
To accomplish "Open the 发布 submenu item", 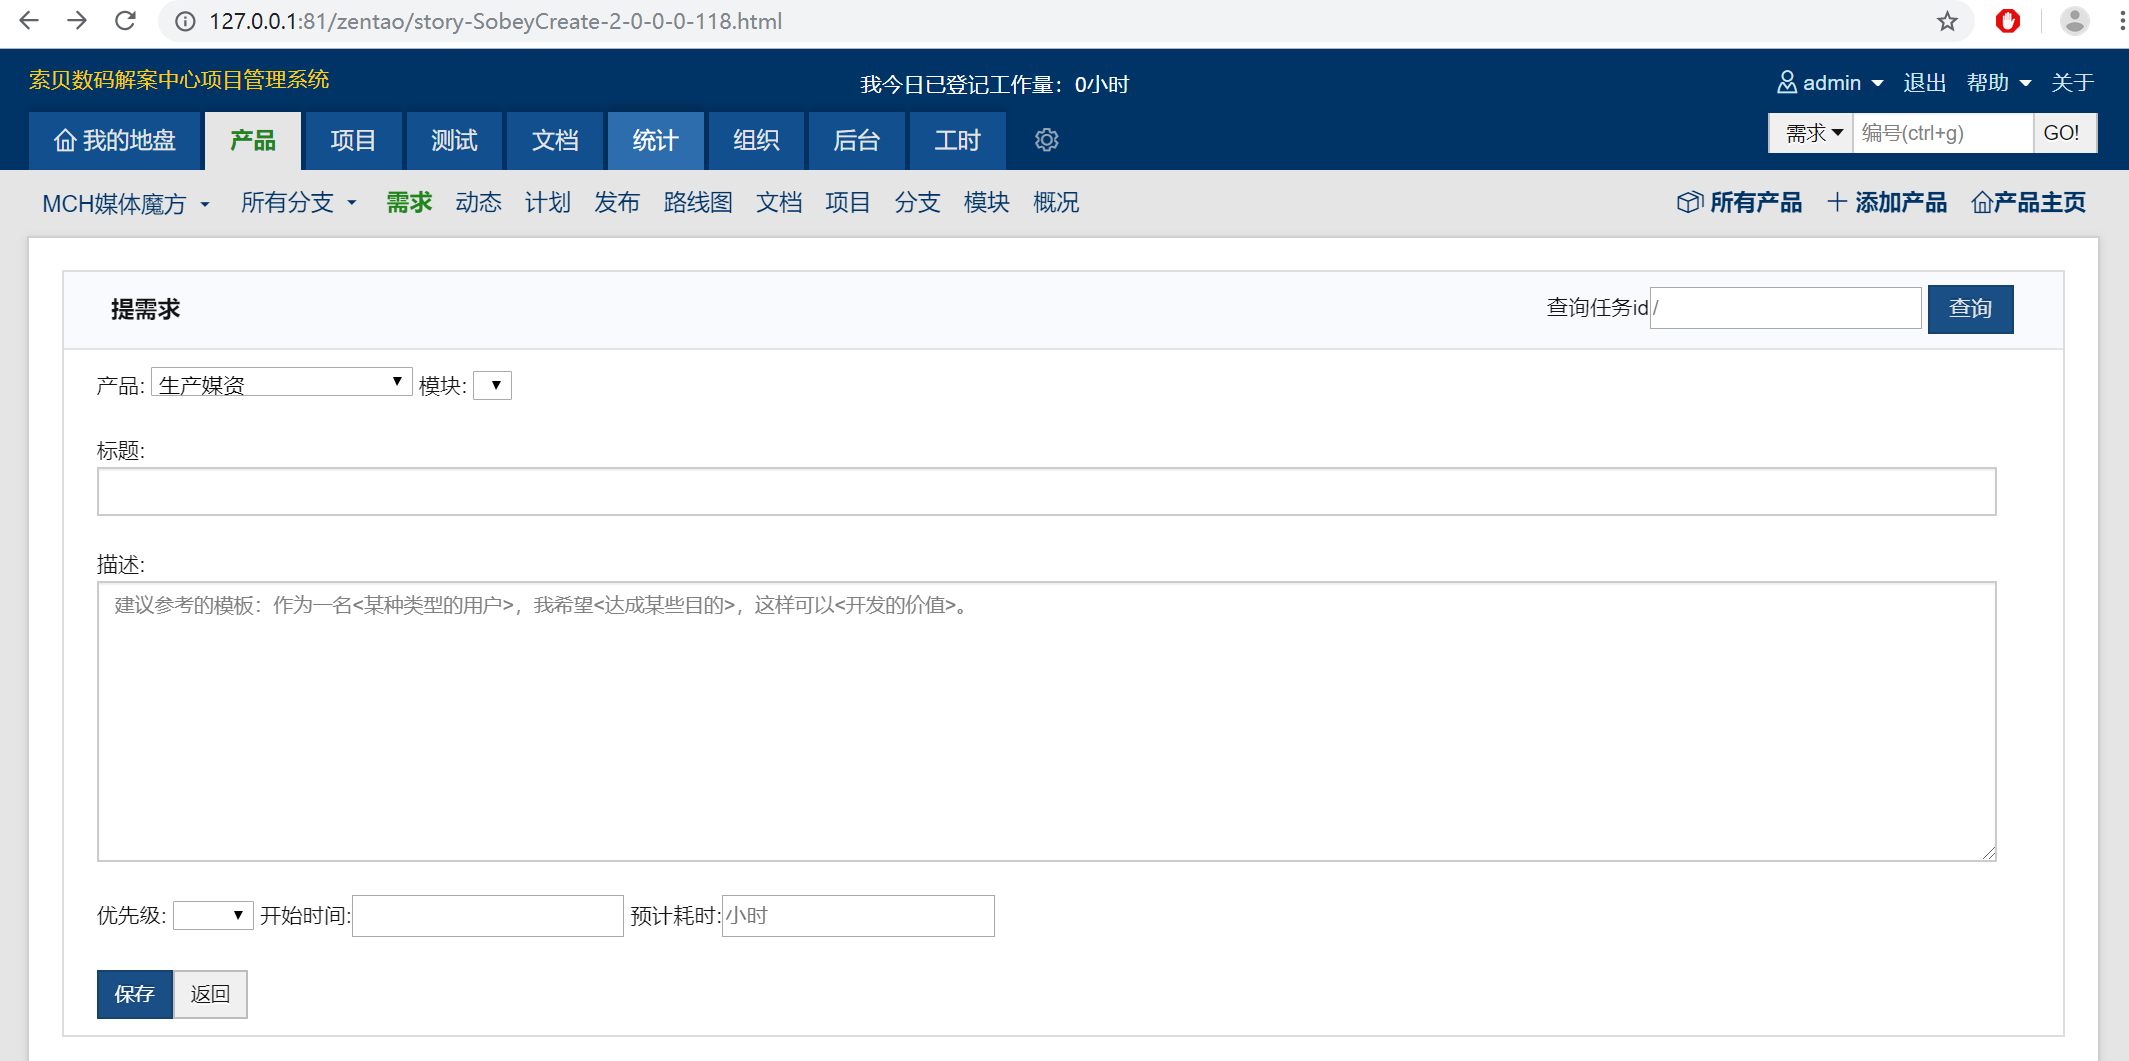I will point(616,203).
